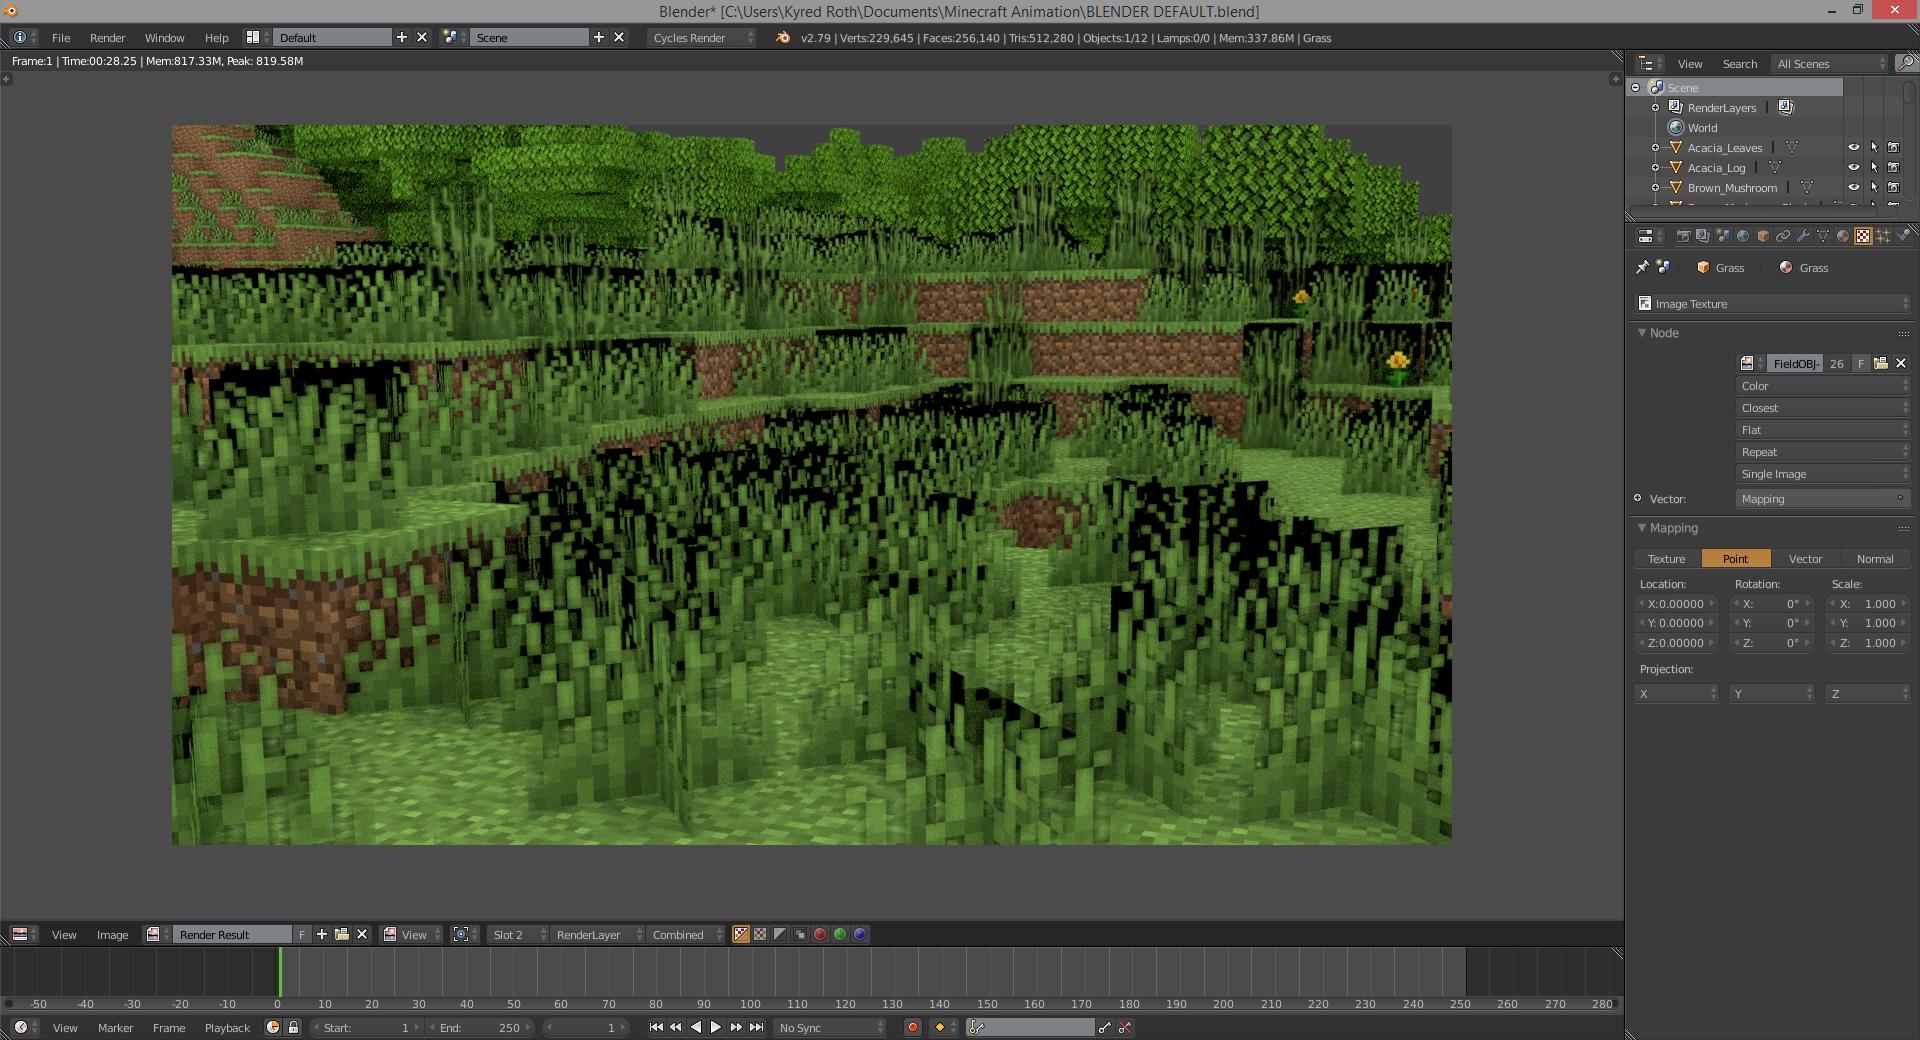Screen dimensions: 1920x1040
Task: Select the Normal mapping type tab
Action: tap(1875, 559)
